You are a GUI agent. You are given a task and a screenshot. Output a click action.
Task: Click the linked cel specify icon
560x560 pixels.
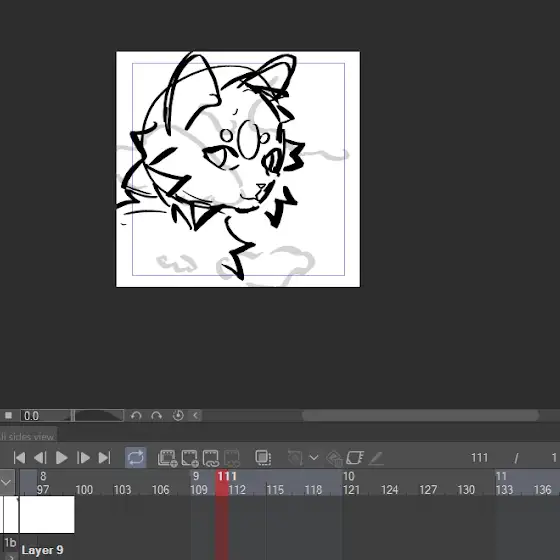click(x=211, y=458)
